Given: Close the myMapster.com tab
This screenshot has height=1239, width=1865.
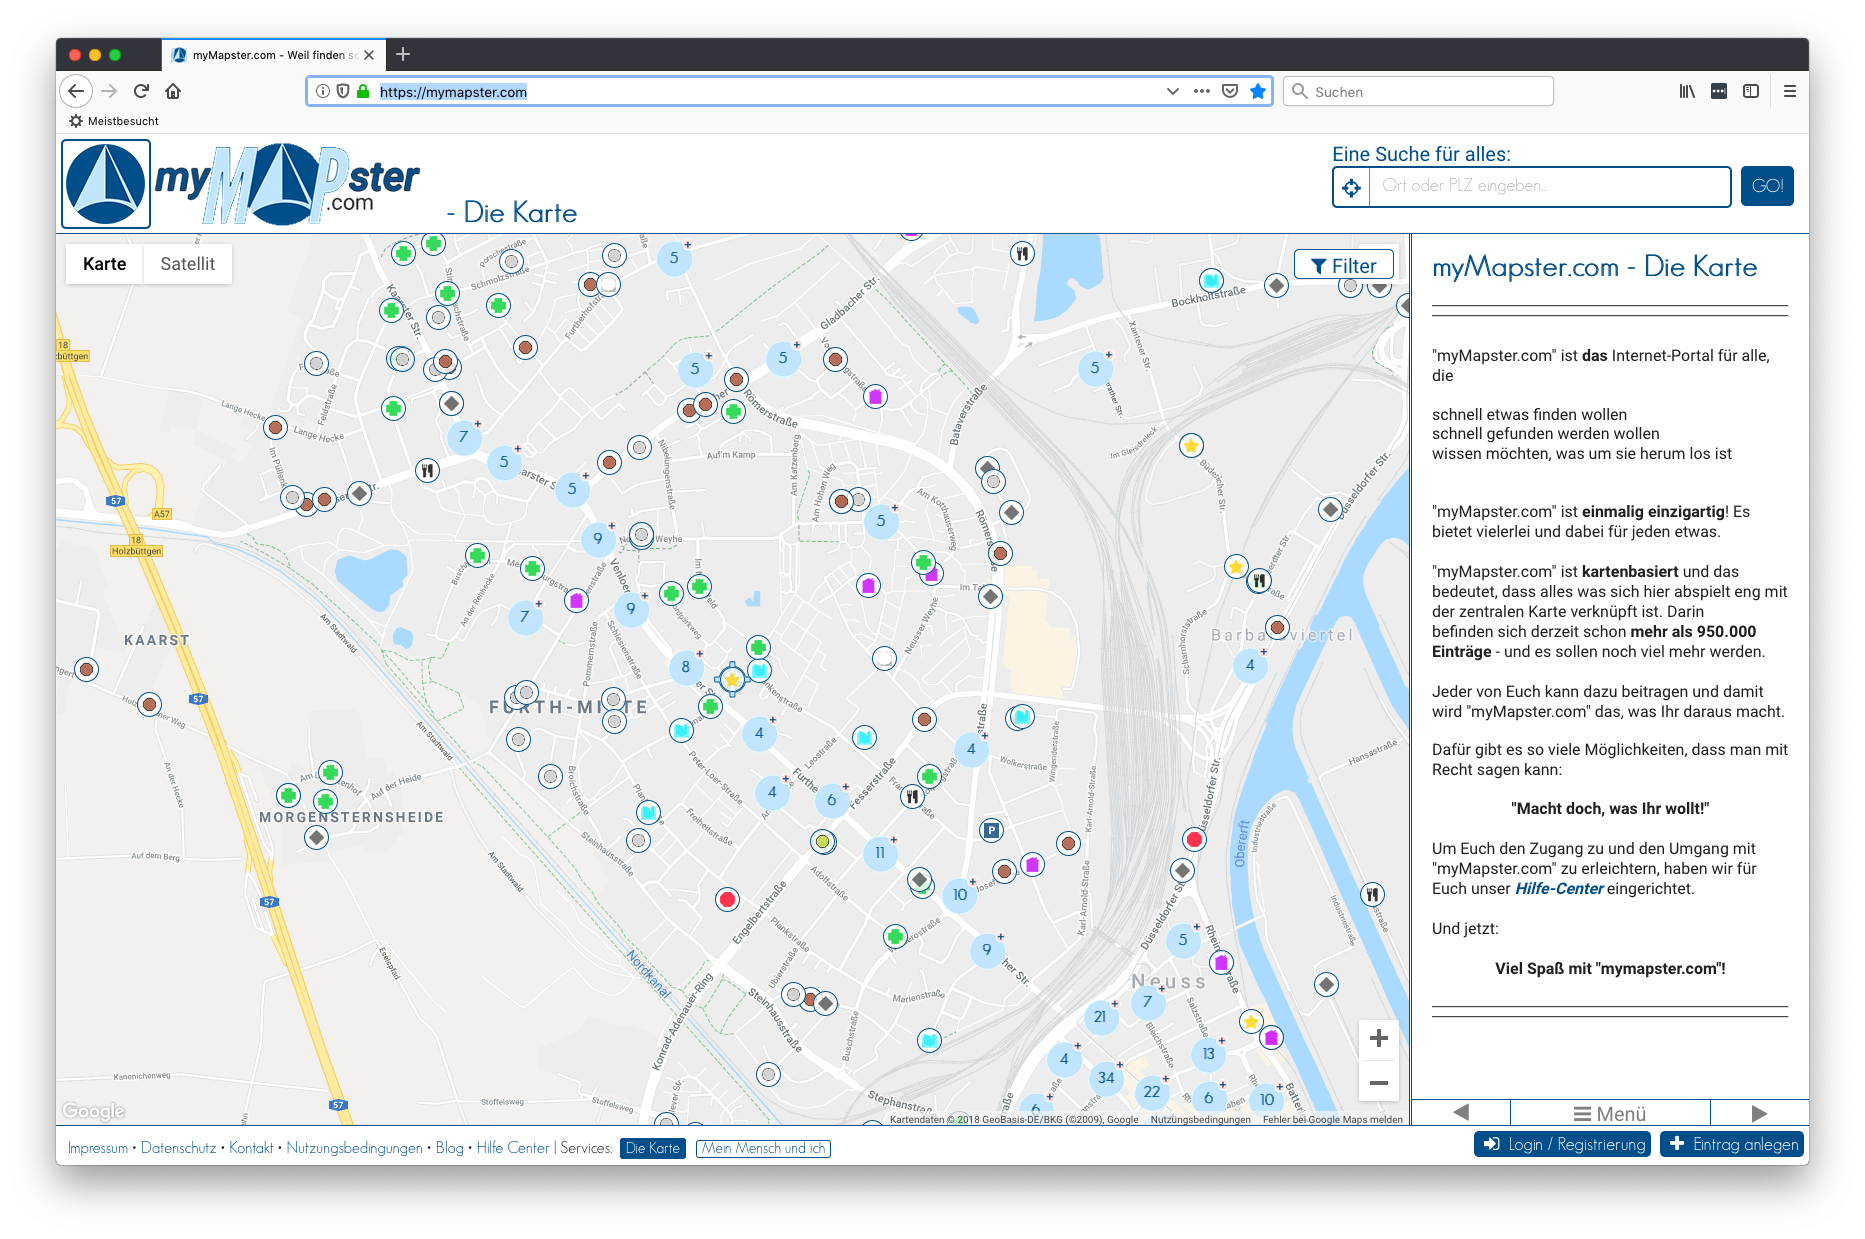Looking at the screenshot, I should (369, 55).
